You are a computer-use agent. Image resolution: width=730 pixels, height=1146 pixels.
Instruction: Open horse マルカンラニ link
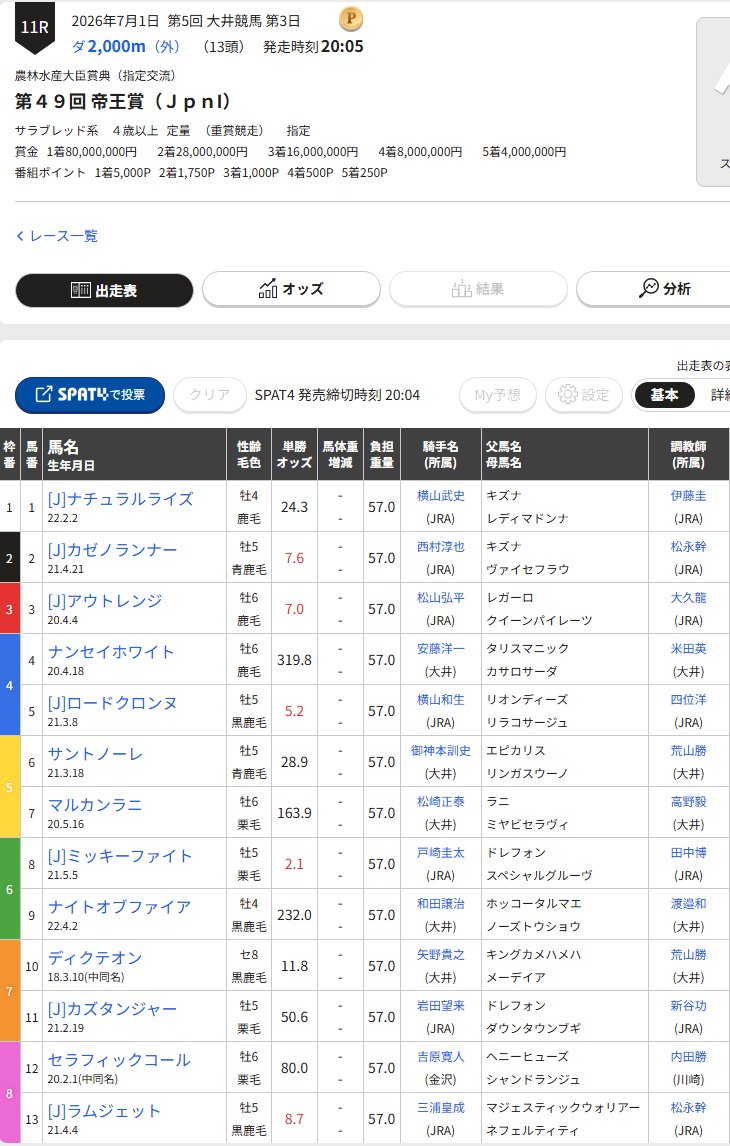click(x=95, y=805)
